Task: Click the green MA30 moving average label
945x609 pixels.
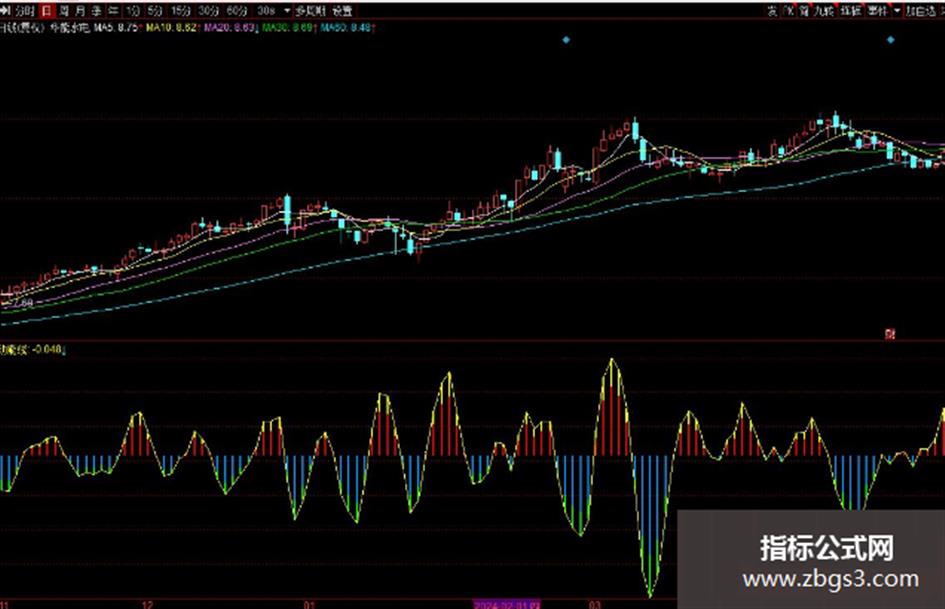Action: 288,28
